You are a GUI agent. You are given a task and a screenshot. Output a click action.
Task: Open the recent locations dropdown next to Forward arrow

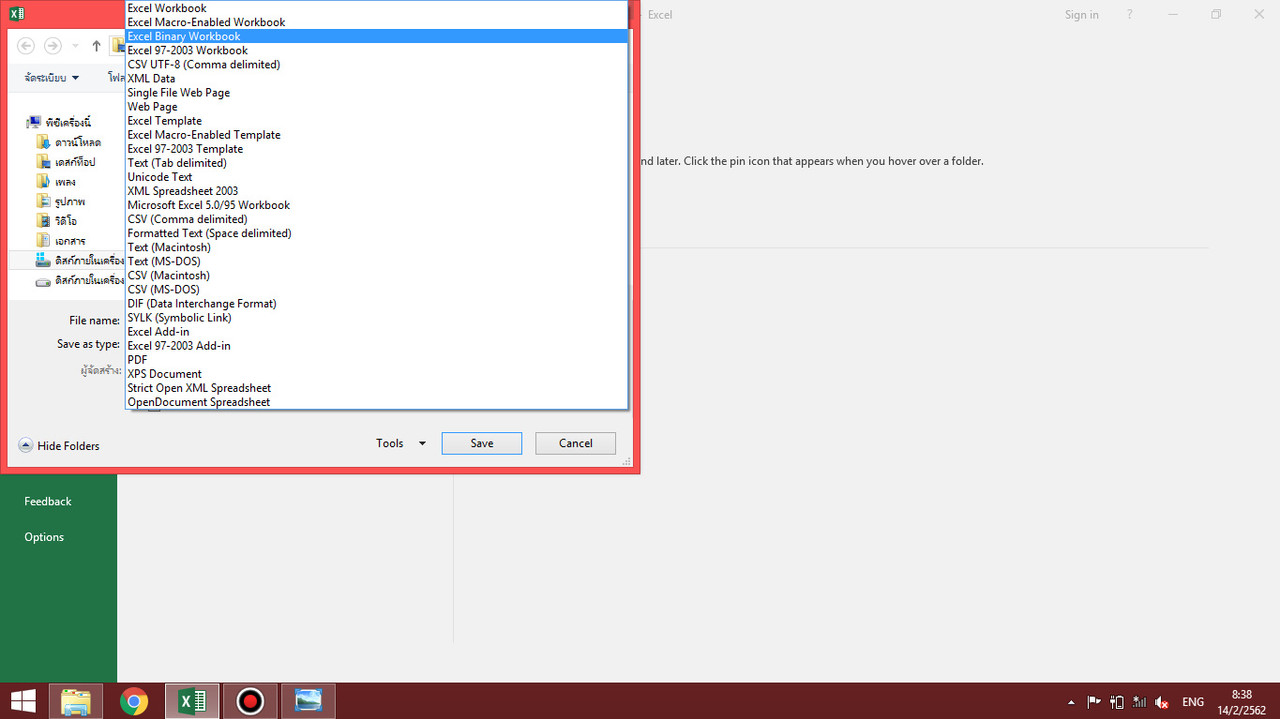(x=74, y=46)
